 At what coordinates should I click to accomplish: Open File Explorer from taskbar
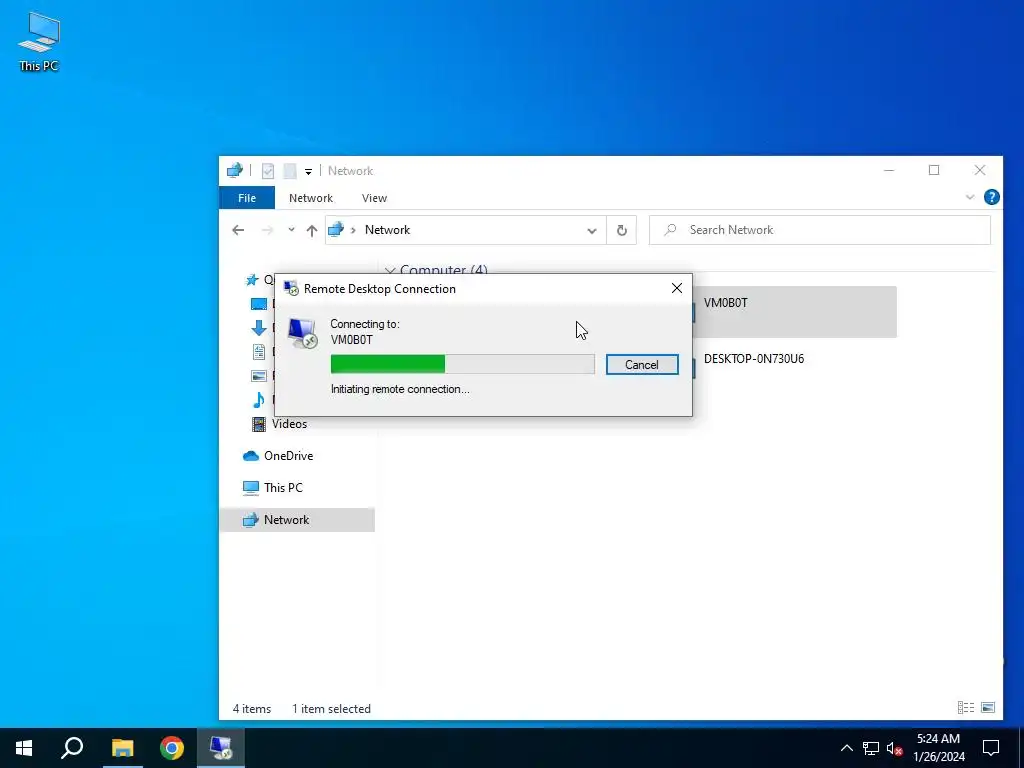click(x=122, y=748)
